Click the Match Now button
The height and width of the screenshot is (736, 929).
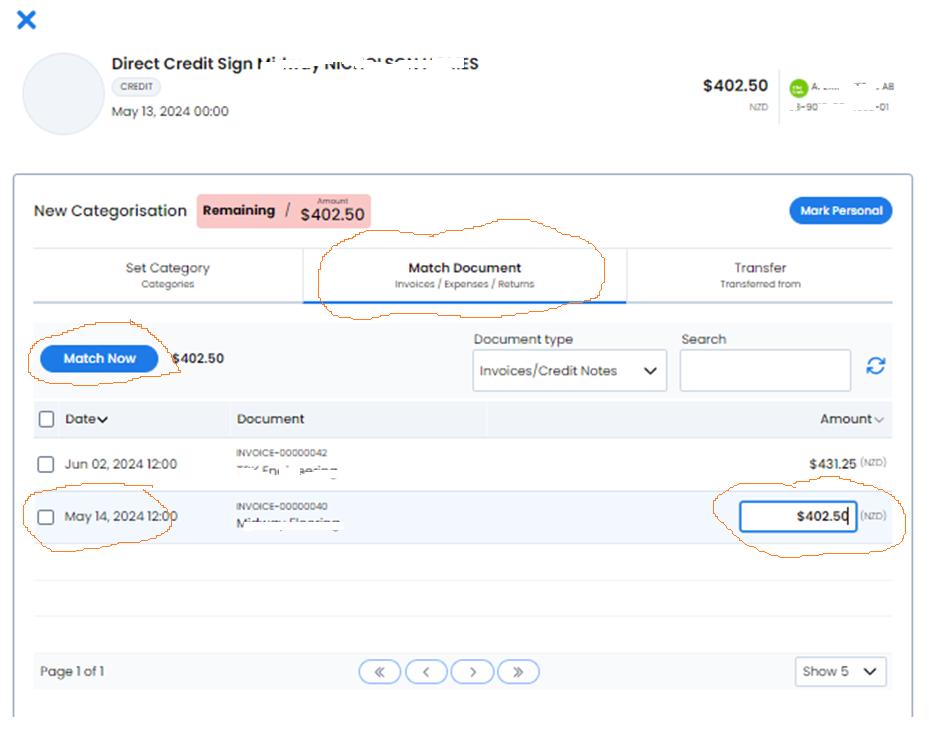click(x=99, y=359)
